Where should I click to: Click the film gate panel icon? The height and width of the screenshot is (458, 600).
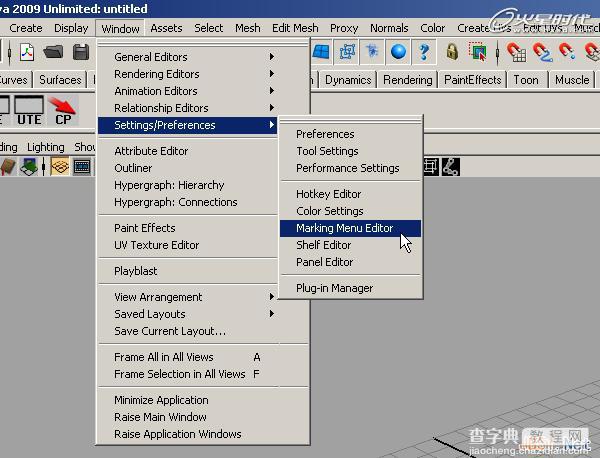pyautogui.click(x=82, y=167)
